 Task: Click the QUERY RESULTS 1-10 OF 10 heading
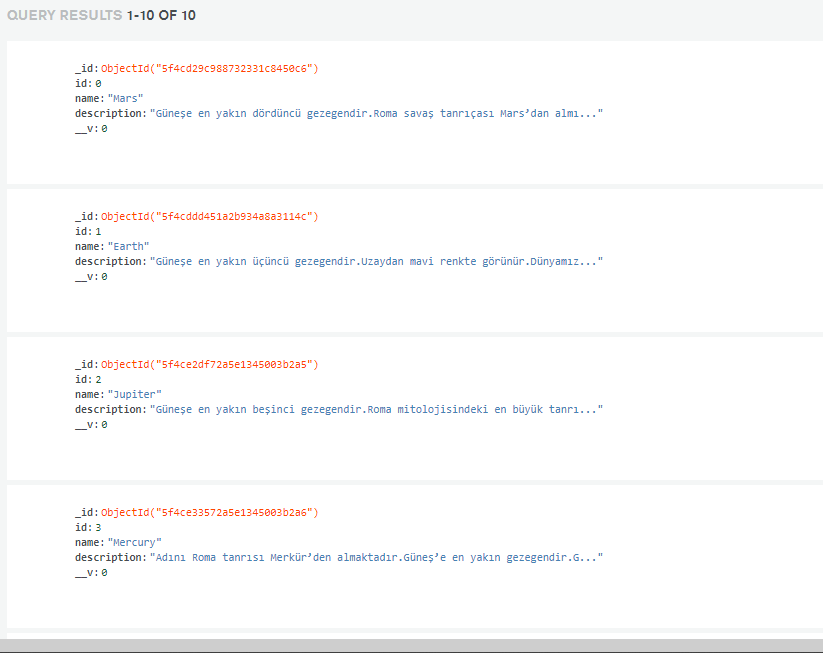[x=101, y=15]
